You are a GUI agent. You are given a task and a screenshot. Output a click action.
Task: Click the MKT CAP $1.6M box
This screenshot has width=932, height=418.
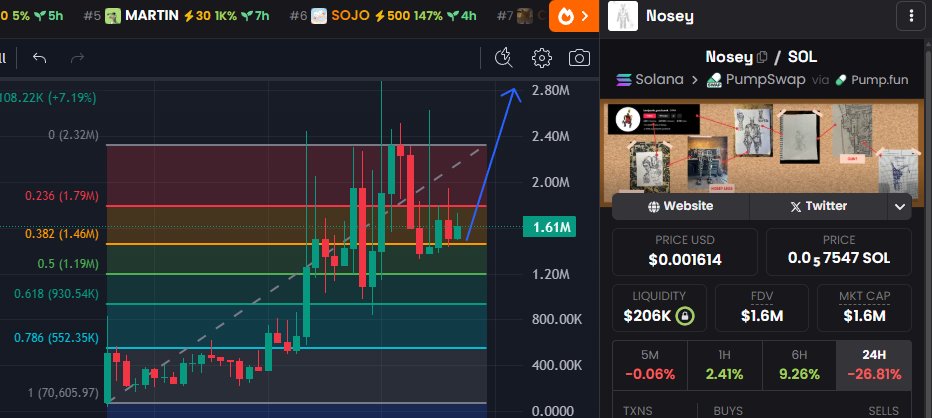[x=864, y=307]
